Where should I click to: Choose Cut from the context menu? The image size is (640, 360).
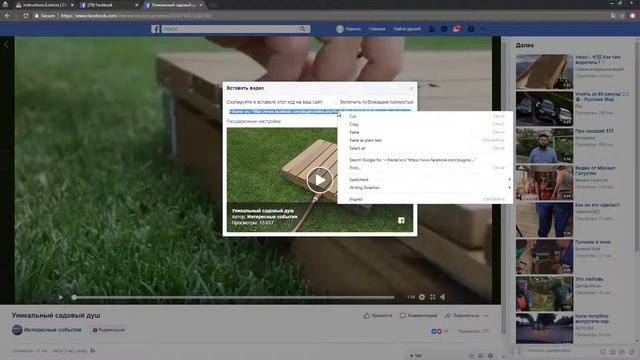pyautogui.click(x=425, y=116)
